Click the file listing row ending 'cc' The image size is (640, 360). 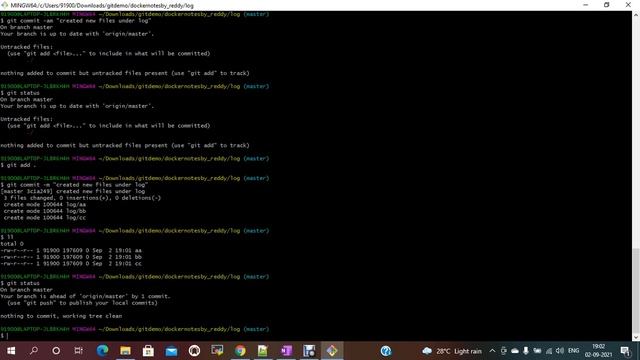71,264
